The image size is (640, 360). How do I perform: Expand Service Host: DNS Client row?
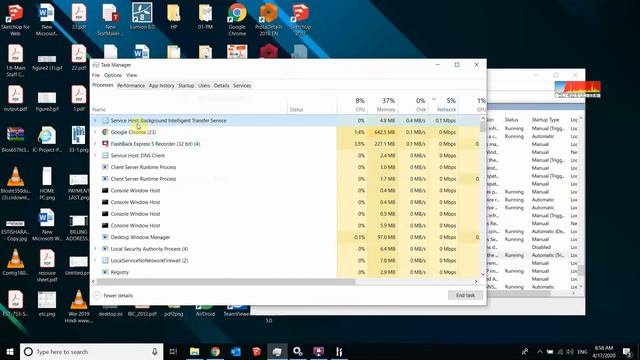[96, 156]
